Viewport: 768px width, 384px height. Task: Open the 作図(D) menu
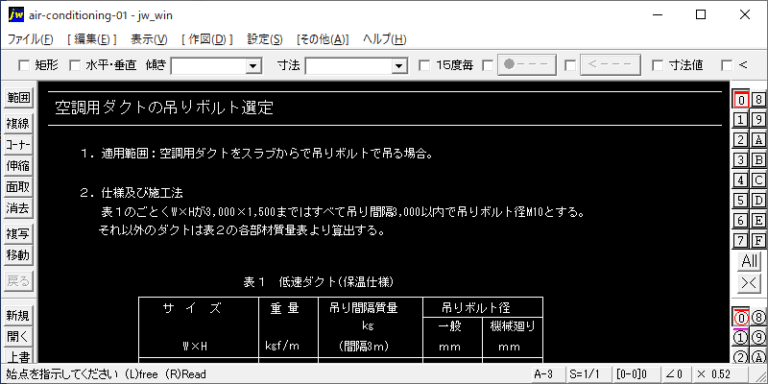[207, 40]
